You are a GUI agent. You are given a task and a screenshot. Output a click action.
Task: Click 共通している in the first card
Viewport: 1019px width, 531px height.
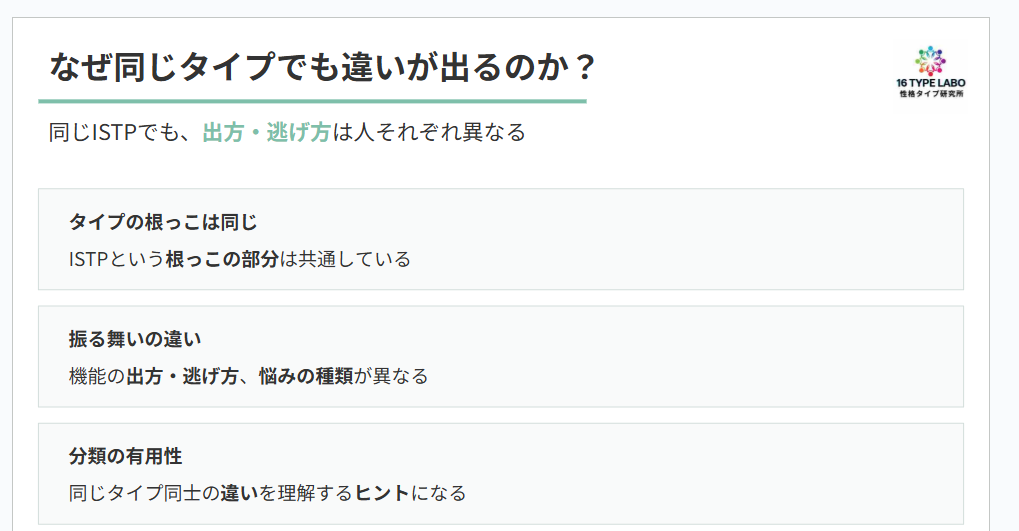(355, 259)
